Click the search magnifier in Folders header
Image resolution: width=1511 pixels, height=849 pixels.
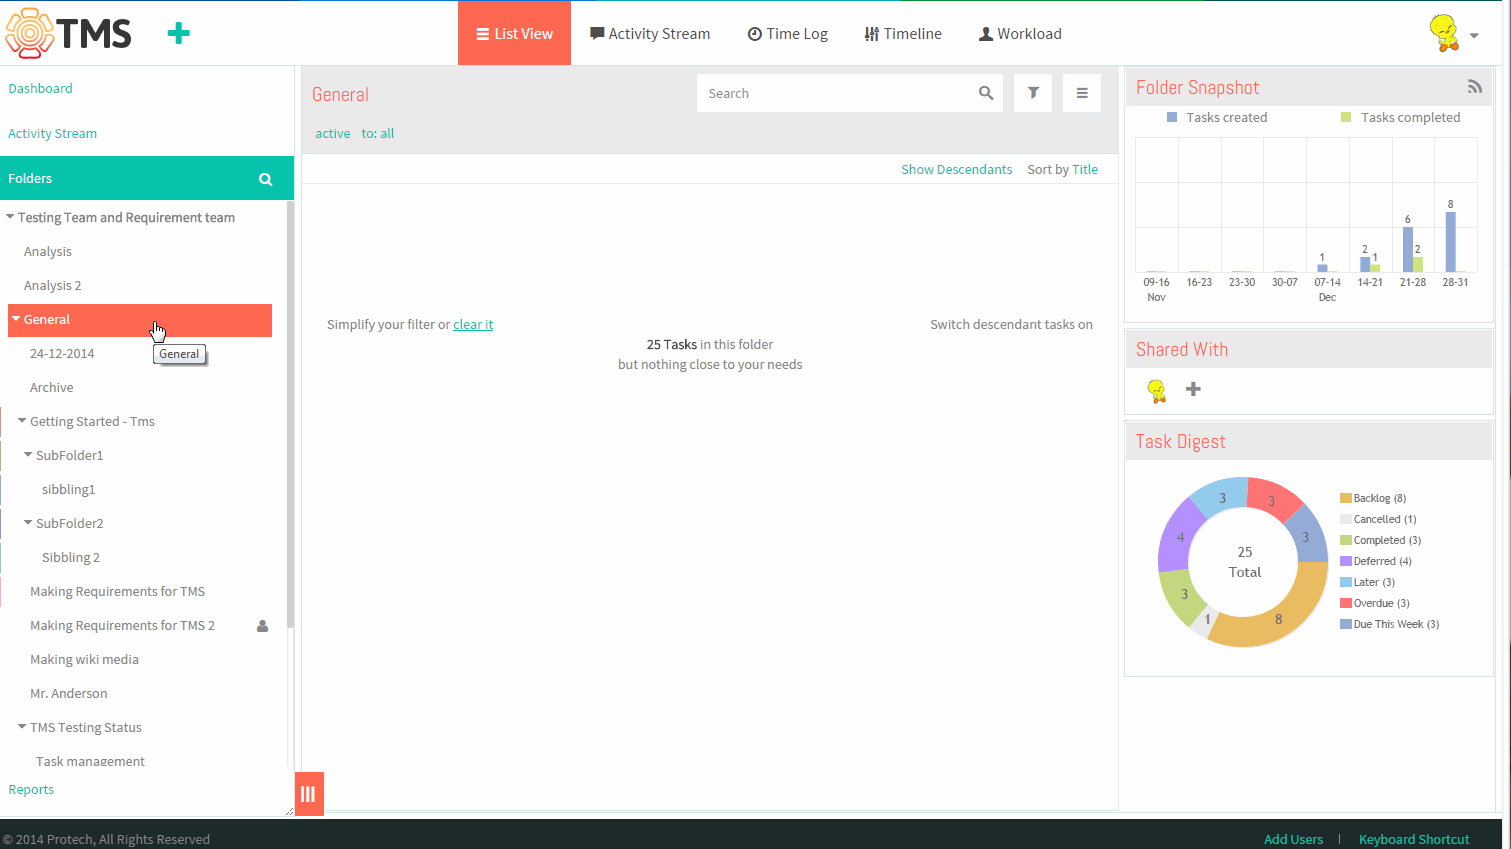[265, 179]
